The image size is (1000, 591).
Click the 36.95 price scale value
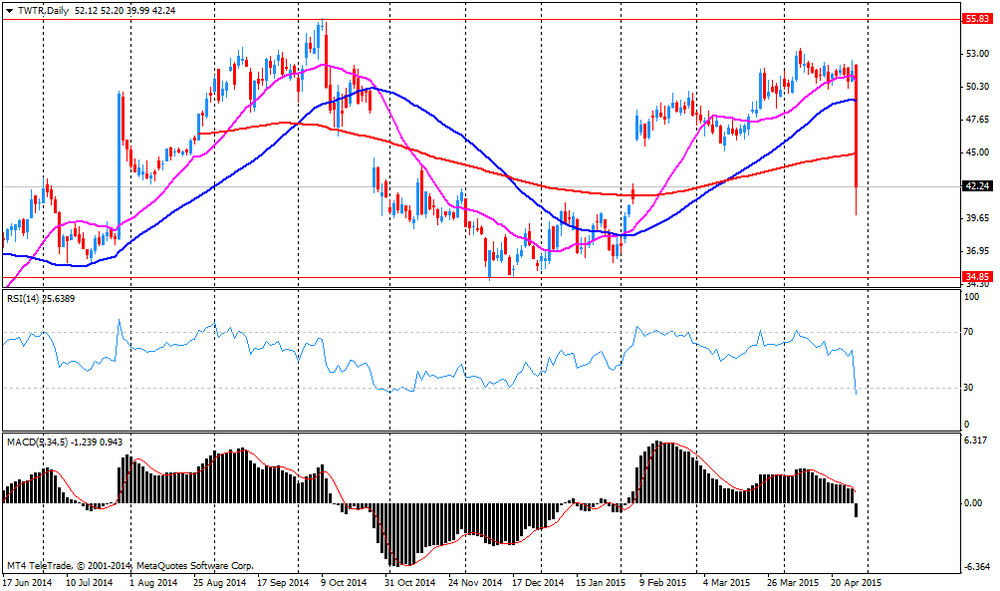pos(978,251)
